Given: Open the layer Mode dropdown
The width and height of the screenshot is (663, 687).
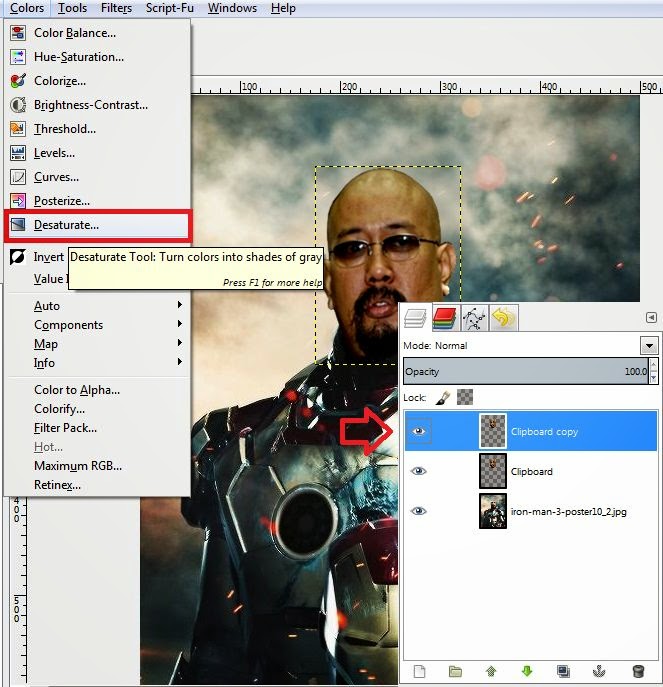Looking at the screenshot, I should pos(649,346).
